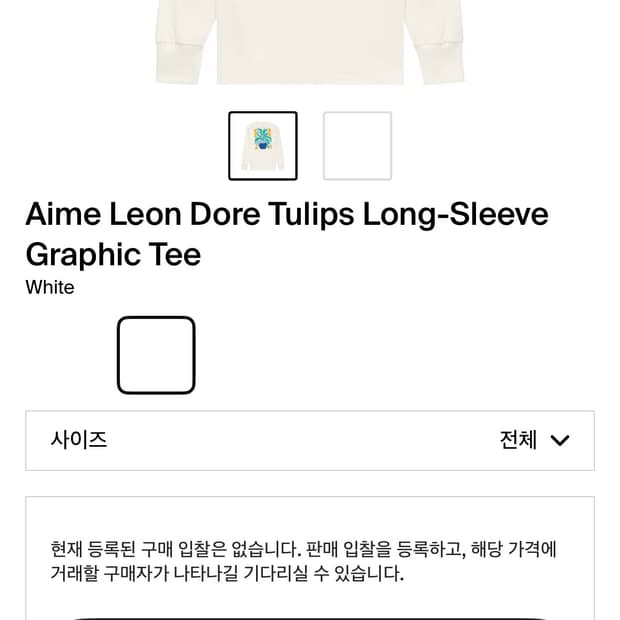Click the Aime Leon Dore Tulips product title
This screenshot has height=620, width=620.
287,215
